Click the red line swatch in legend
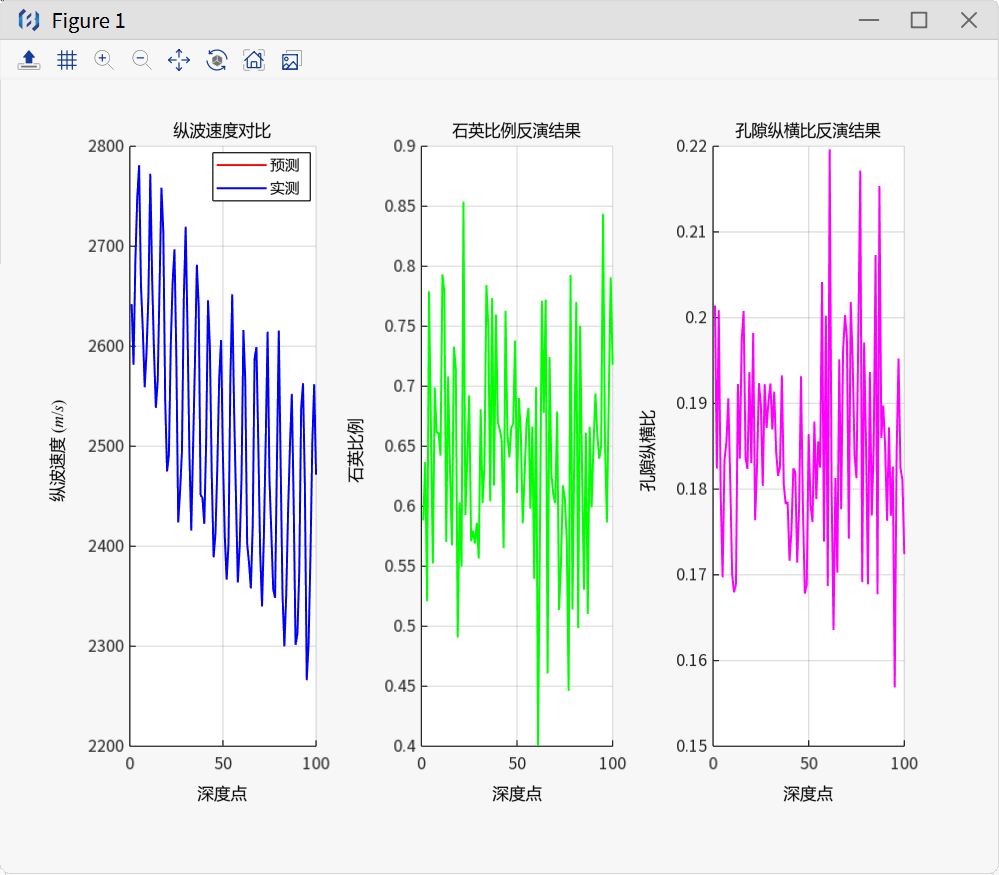Screen dimensions: 999x875 tap(241, 165)
